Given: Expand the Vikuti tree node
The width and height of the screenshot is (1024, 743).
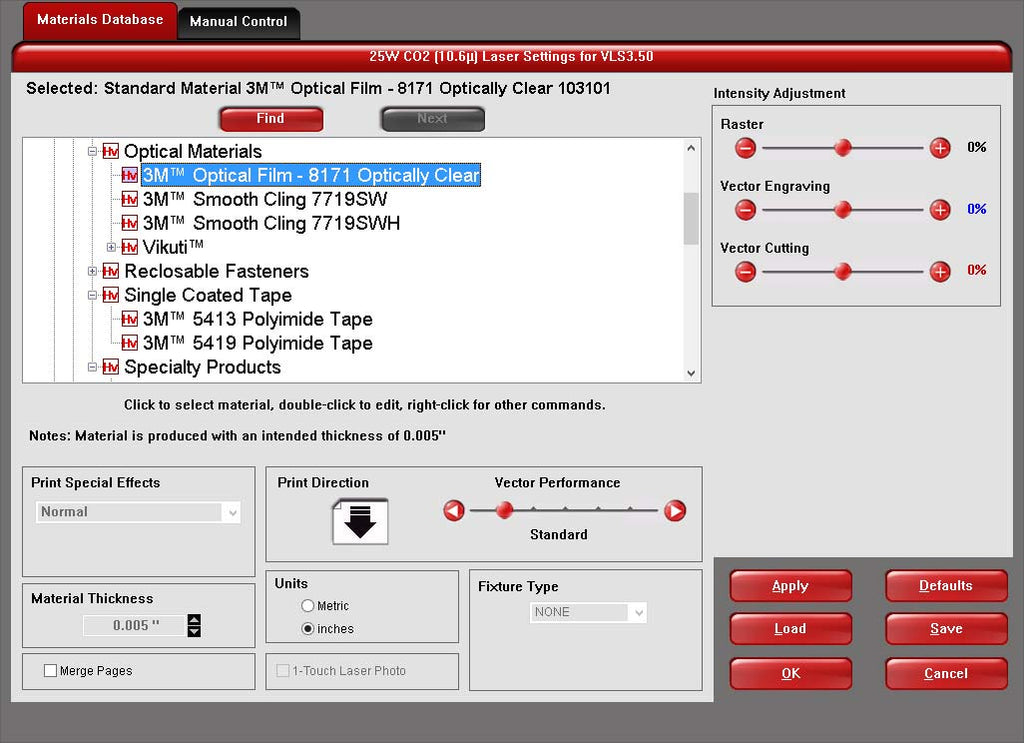Looking at the screenshot, I should click(x=112, y=247).
